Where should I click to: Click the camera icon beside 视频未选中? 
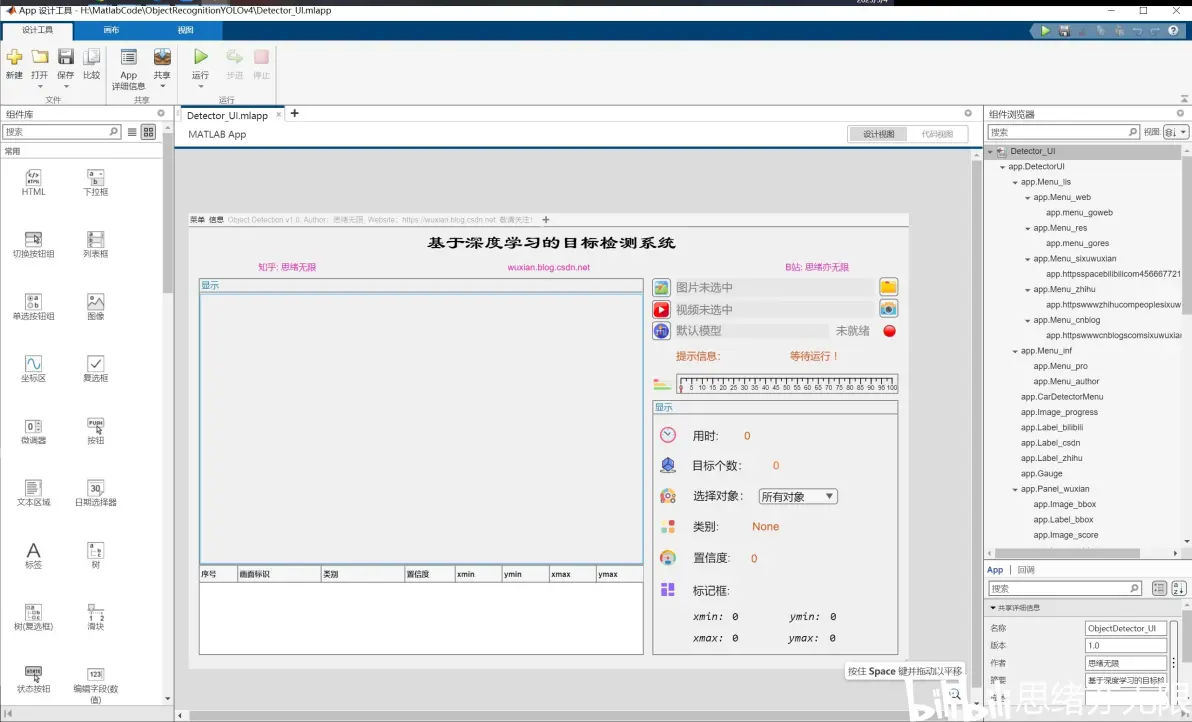tap(888, 309)
